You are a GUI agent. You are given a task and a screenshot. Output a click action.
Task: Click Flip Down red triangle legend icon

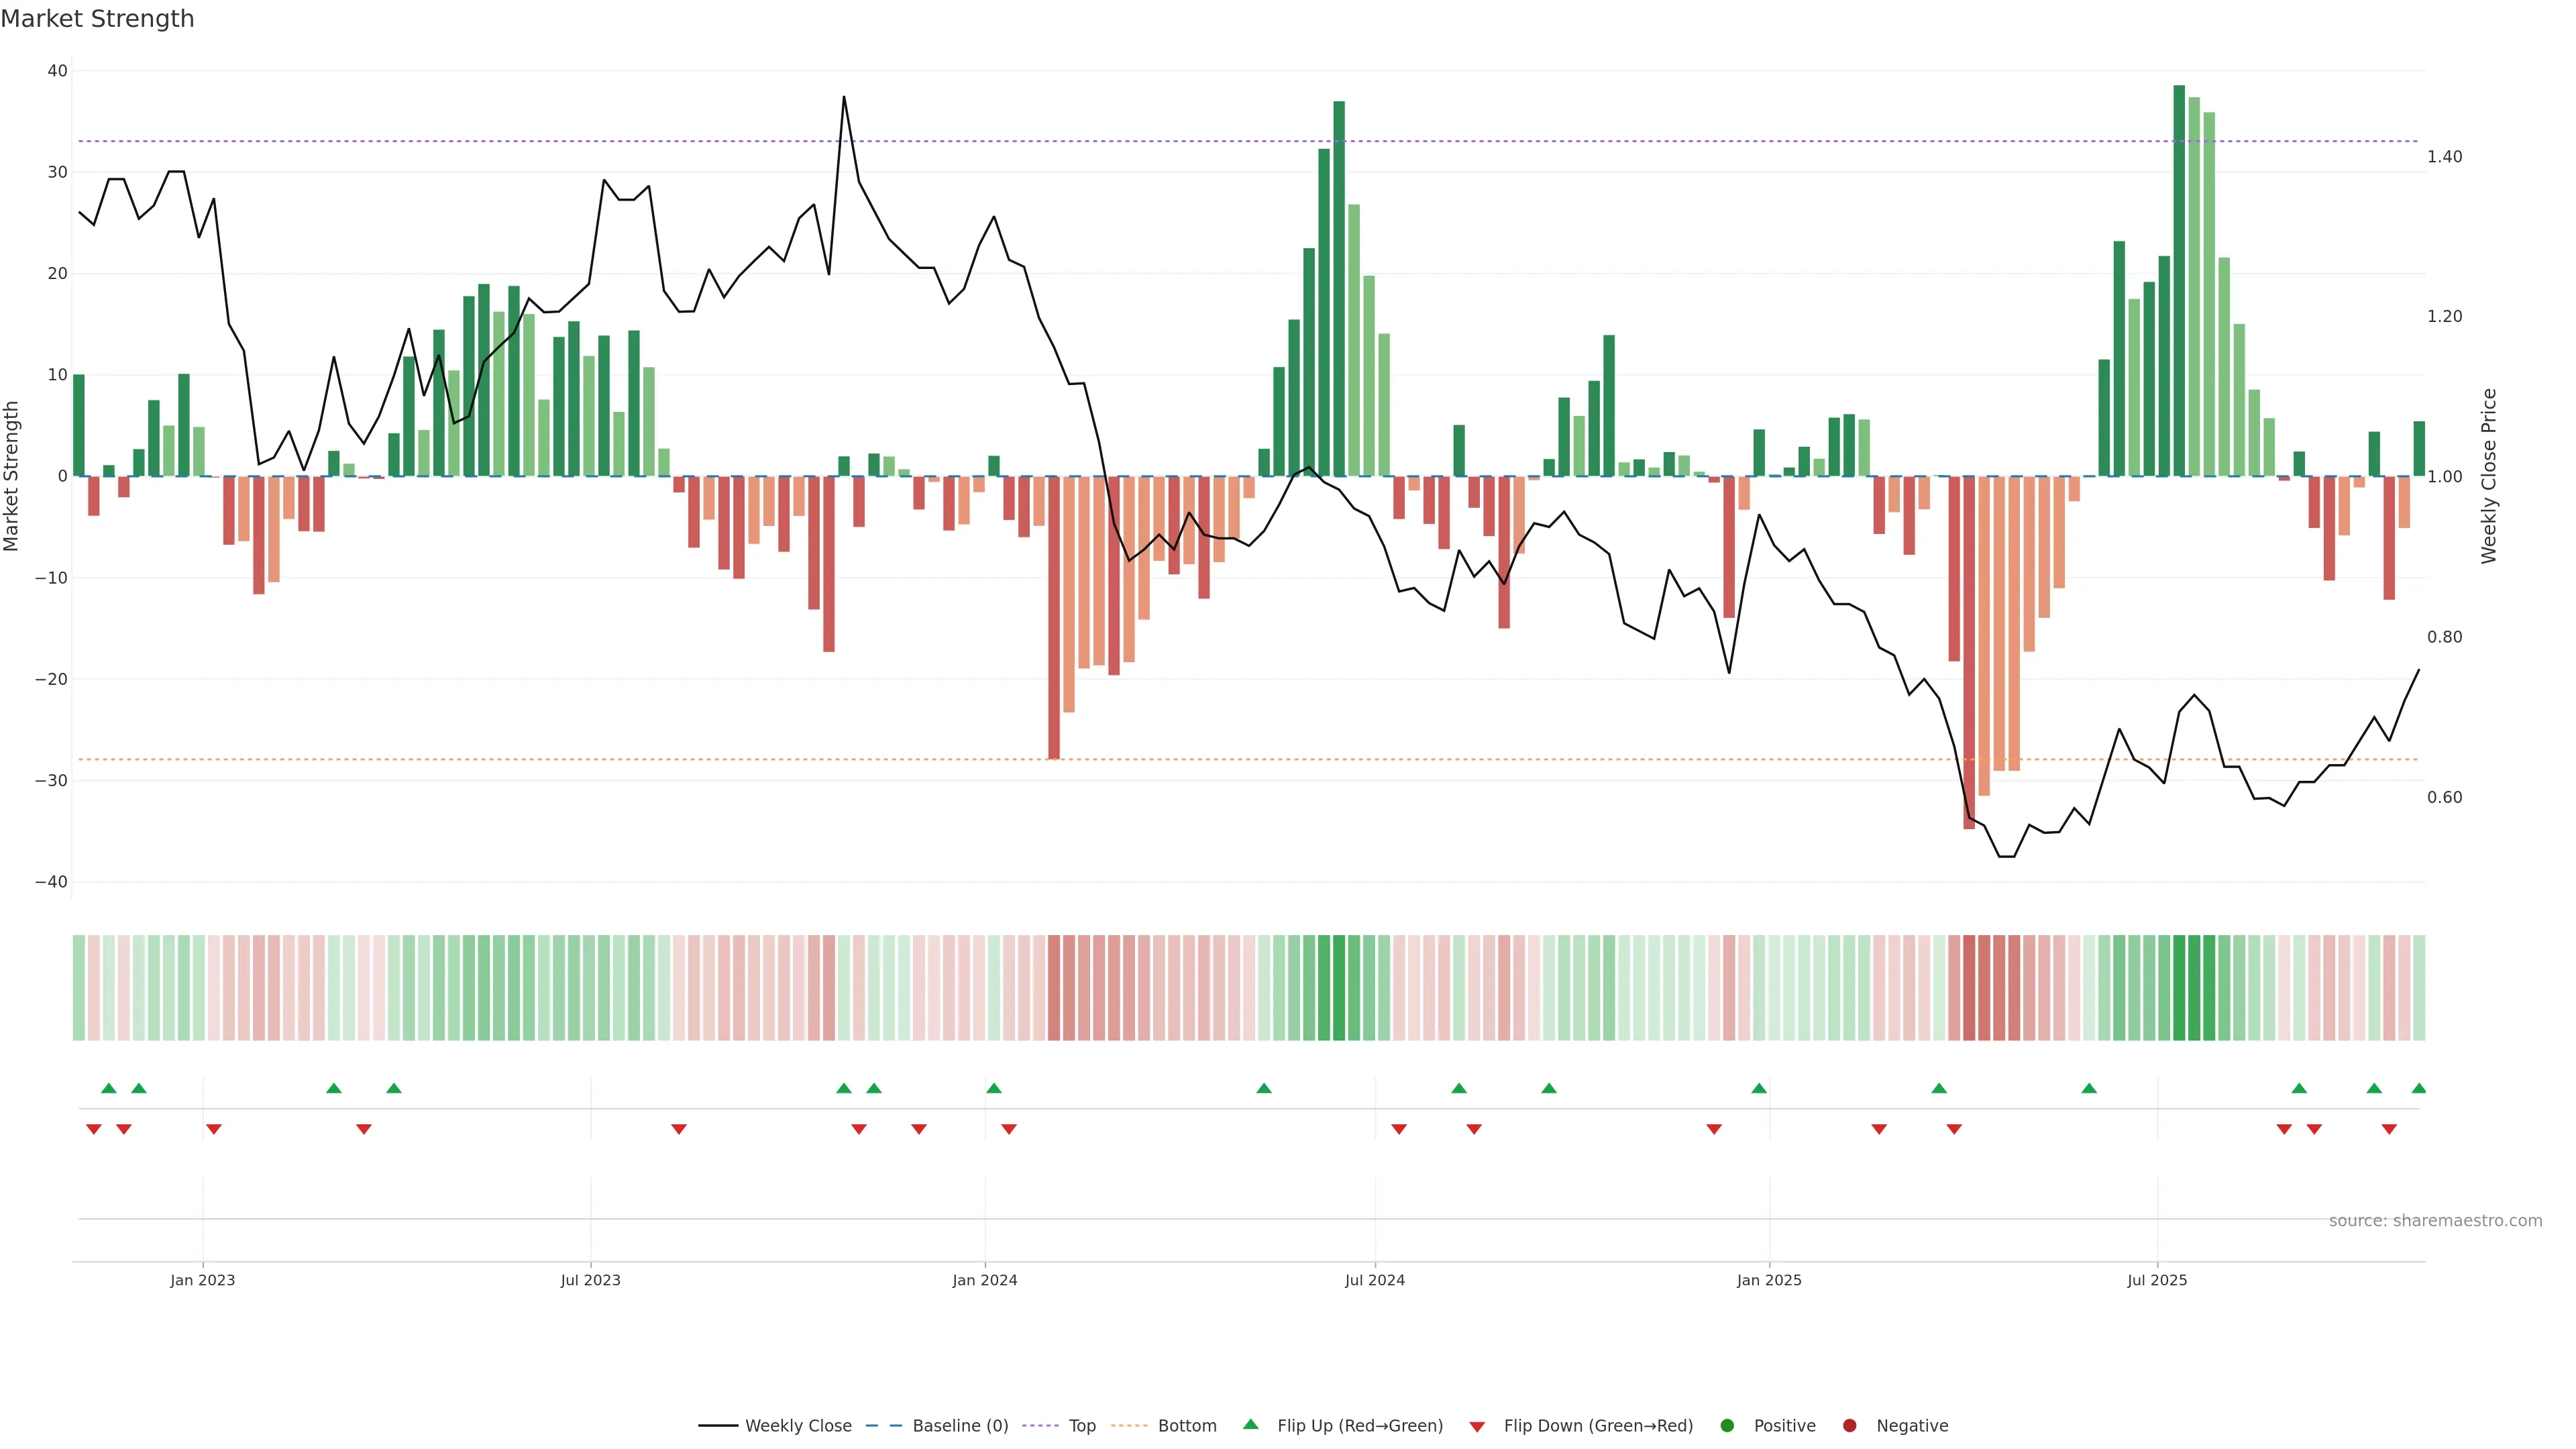pos(1477,1426)
